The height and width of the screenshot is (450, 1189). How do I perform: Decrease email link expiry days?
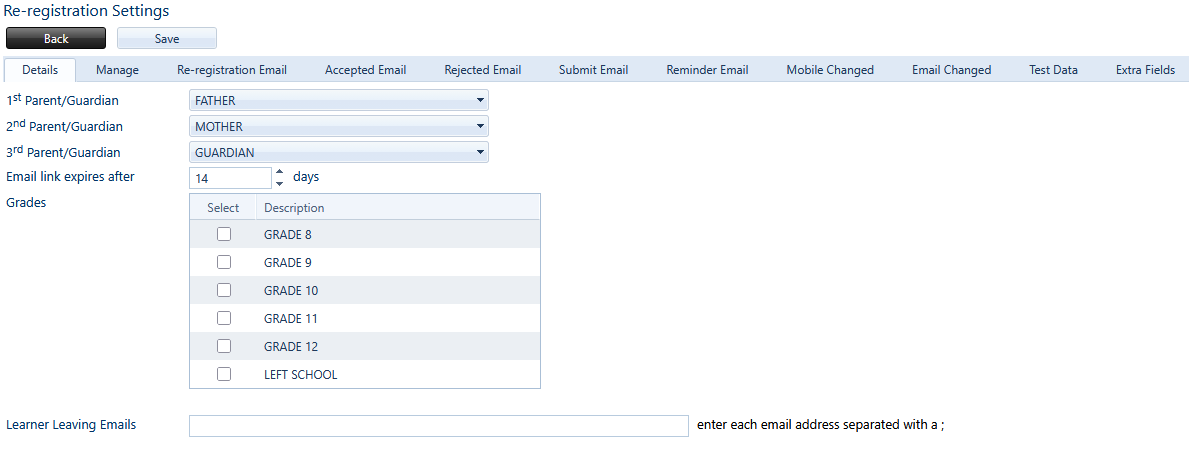click(x=279, y=184)
